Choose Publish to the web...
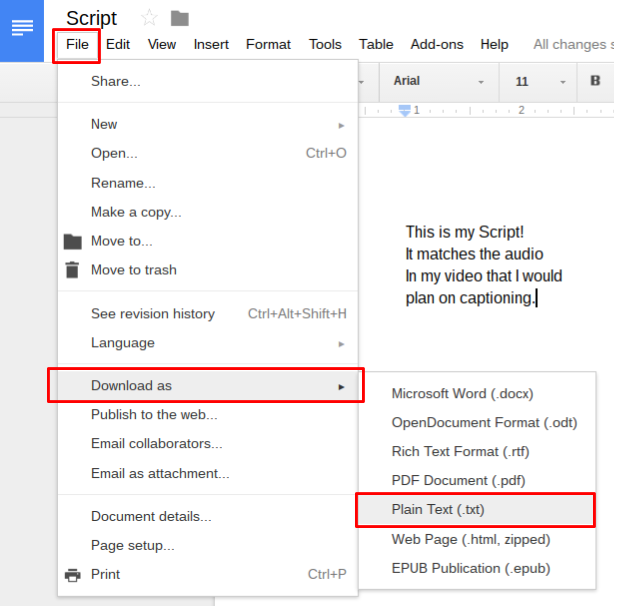The image size is (631, 607). tap(208, 415)
